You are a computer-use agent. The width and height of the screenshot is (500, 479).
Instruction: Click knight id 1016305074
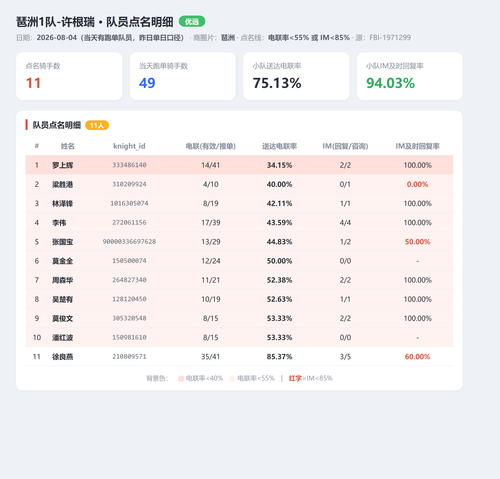coord(129,203)
